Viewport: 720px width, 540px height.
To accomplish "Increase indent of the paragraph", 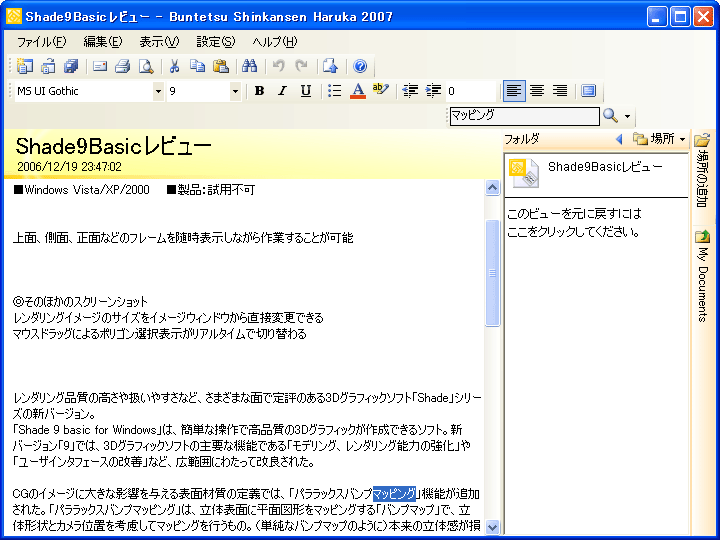I will pyautogui.click(x=433, y=91).
